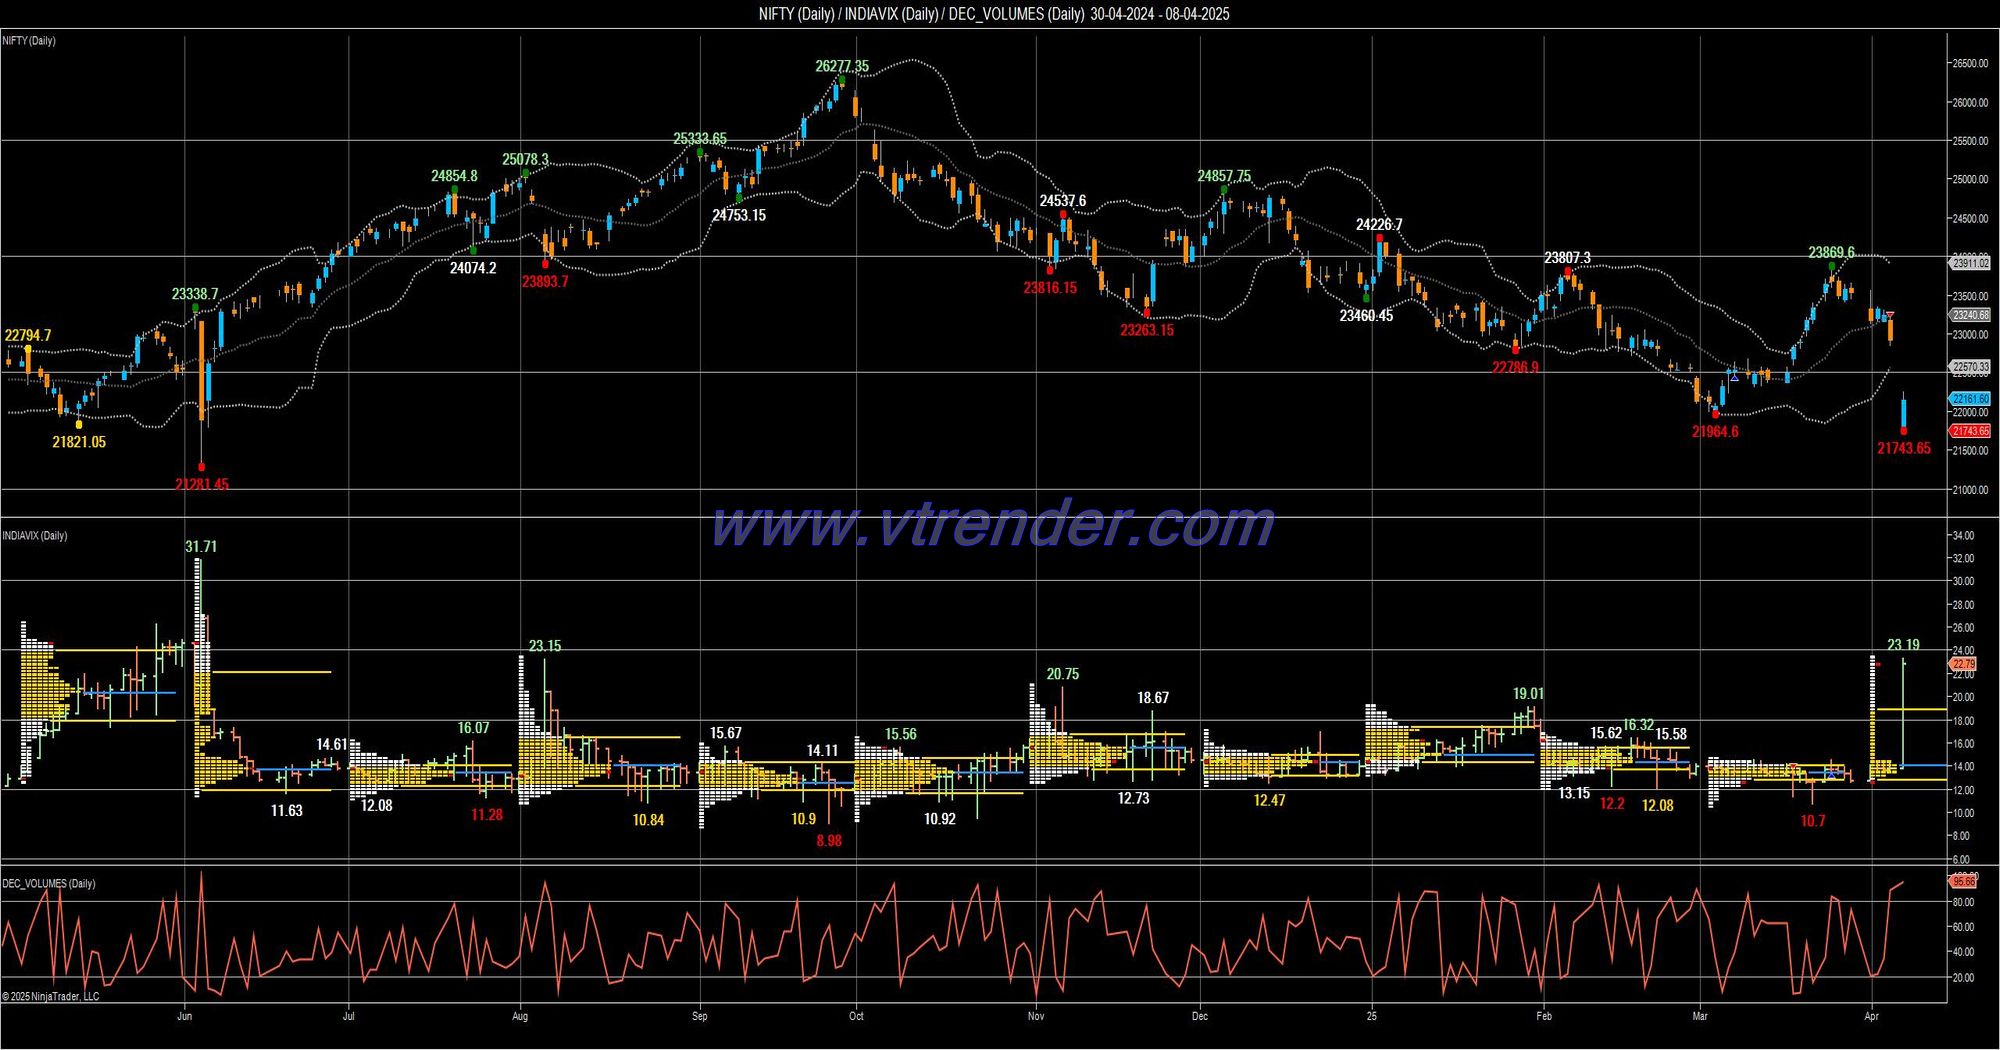Image resolution: width=2000 pixels, height=1050 pixels.
Task: Click the orange 22.79 India VIX value tag
Action: point(1964,664)
